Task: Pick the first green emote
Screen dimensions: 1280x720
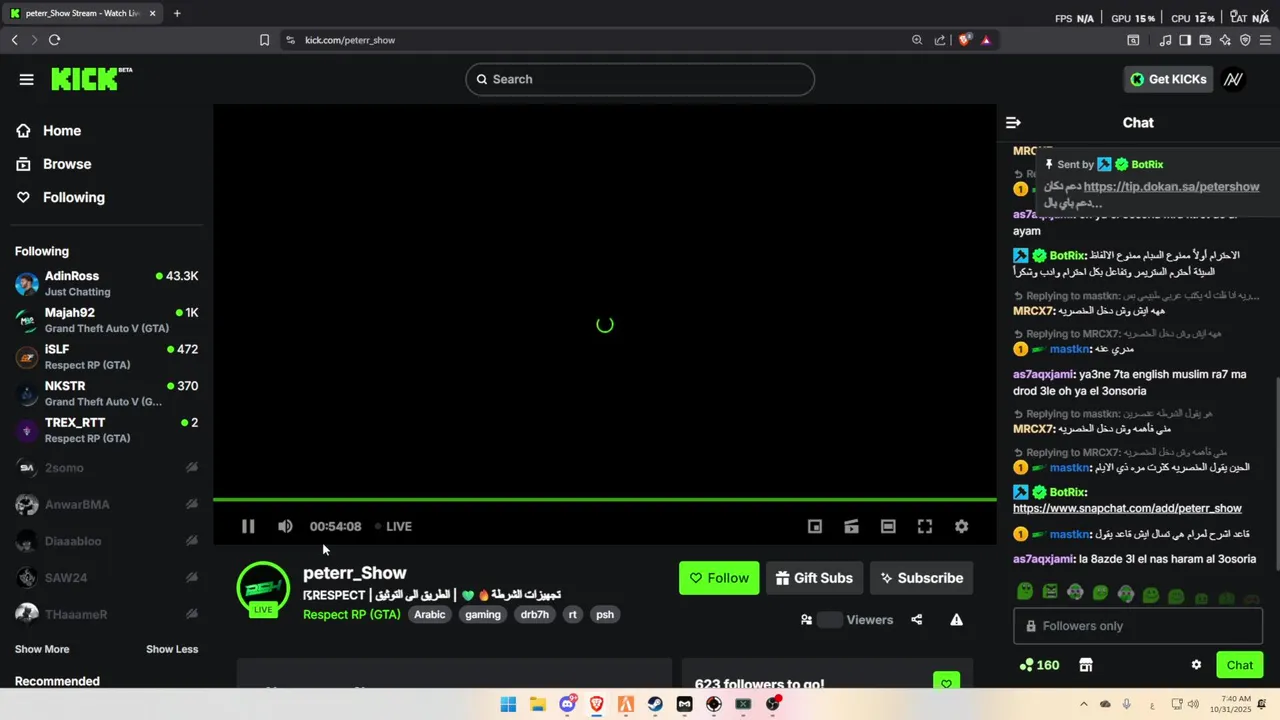Action: click(1024, 592)
